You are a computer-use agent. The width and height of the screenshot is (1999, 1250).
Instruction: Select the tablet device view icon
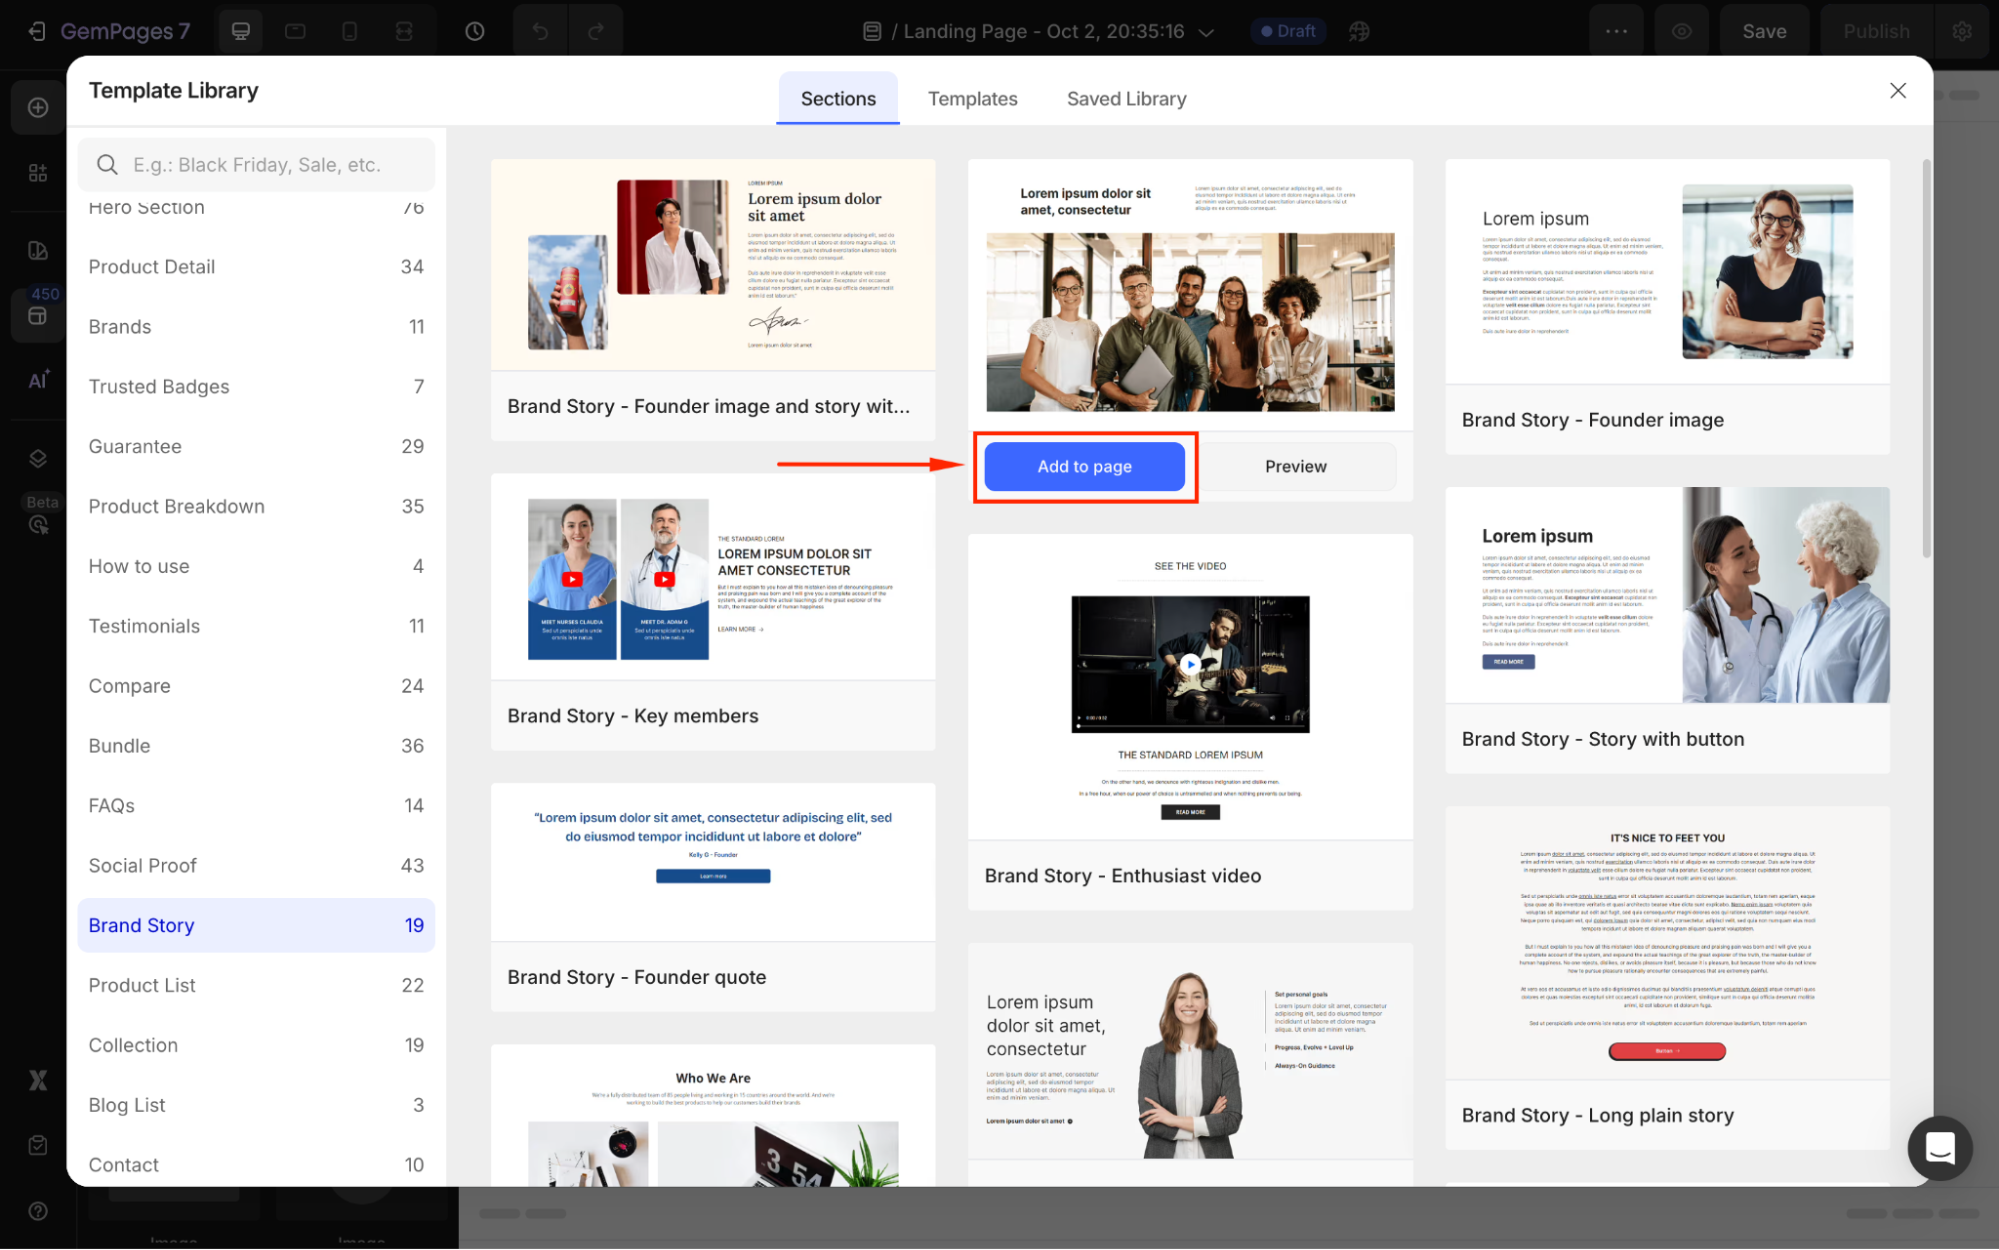click(x=295, y=31)
